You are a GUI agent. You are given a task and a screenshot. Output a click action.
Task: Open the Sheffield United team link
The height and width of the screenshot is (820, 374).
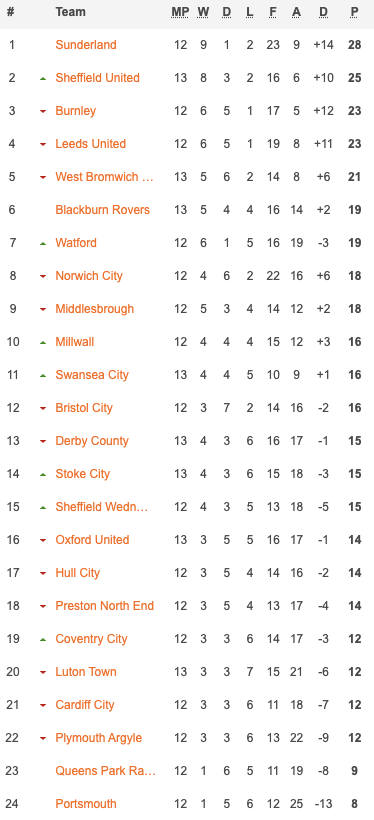click(97, 78)
